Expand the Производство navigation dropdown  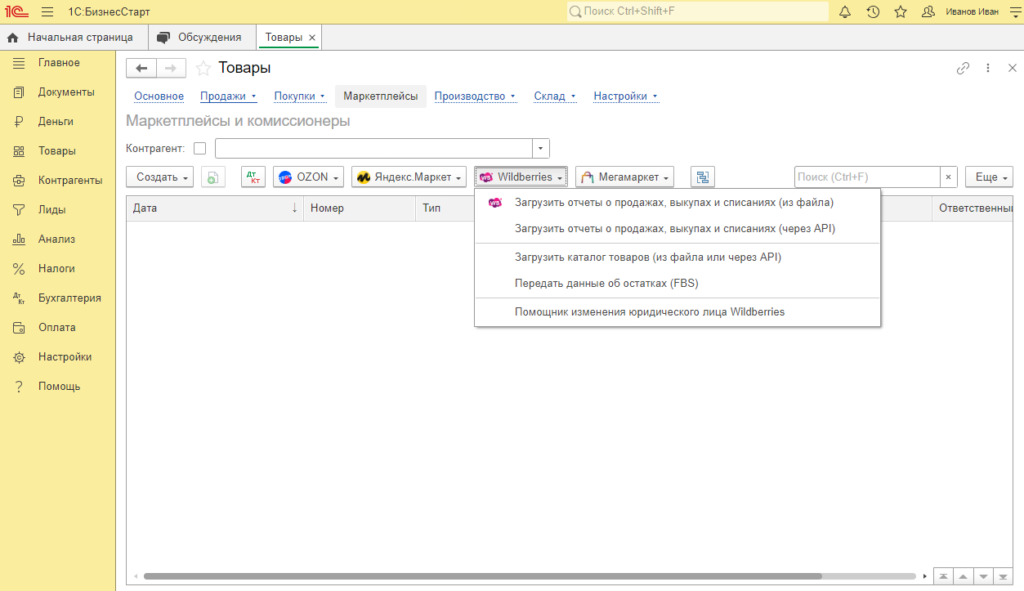[x=475, y=96]
